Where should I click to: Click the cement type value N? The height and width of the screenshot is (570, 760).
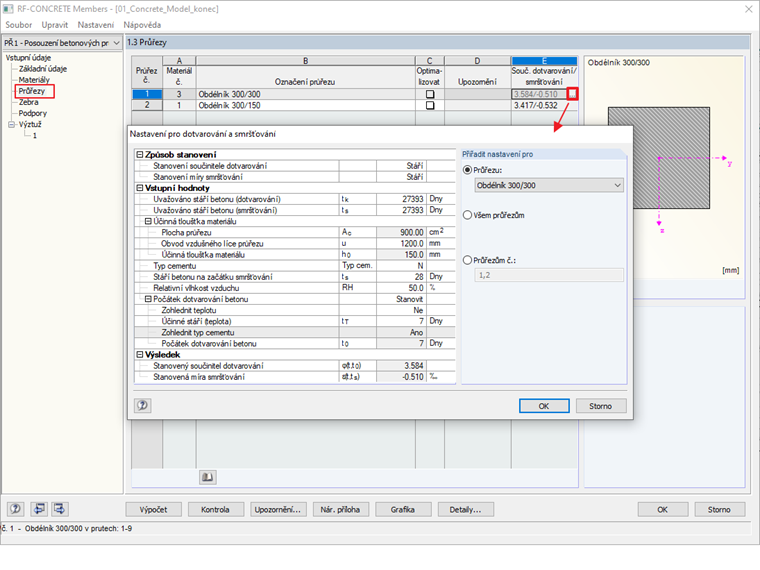(401, 266)
